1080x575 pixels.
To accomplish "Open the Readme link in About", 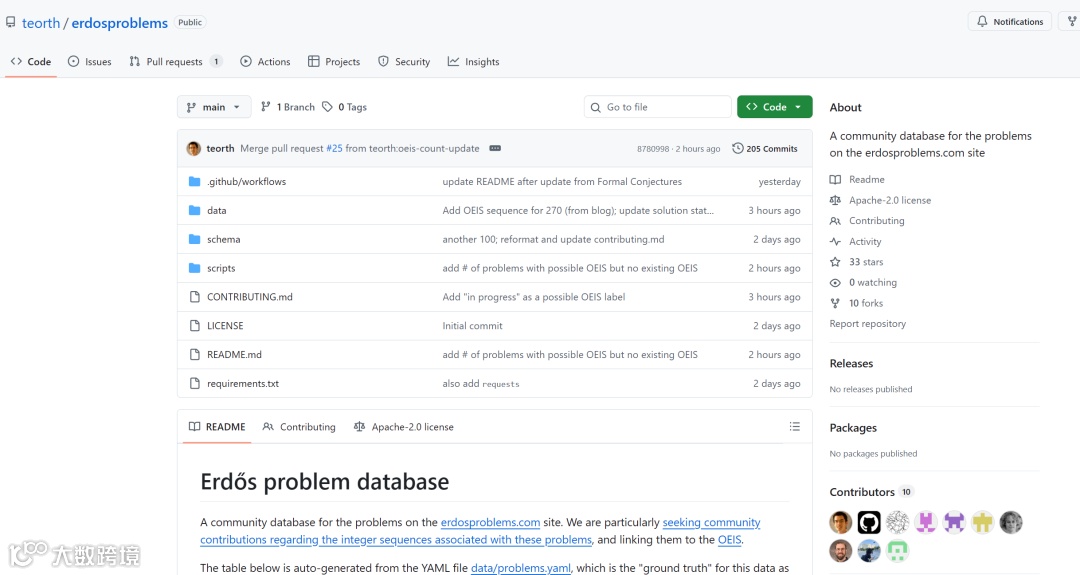I will (x=858, y=179).
